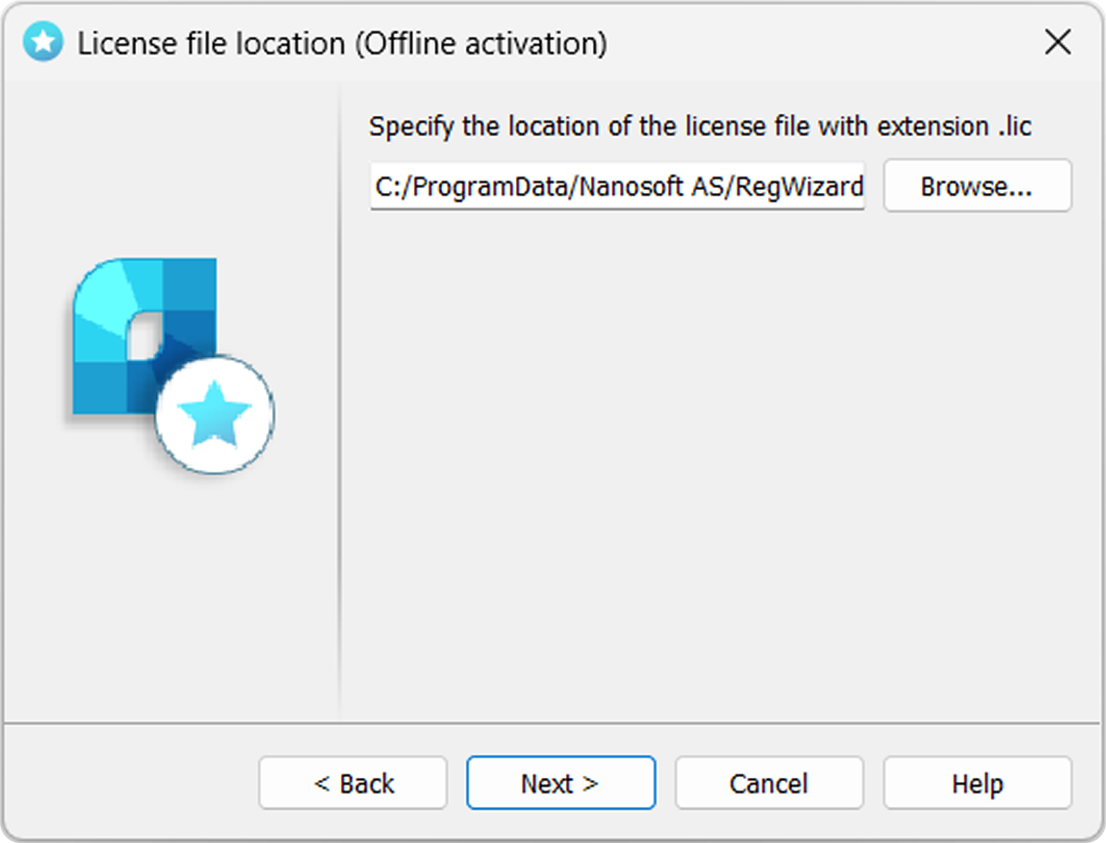
Task: Click the star icon in title bar
Action: tap(43, 42)
